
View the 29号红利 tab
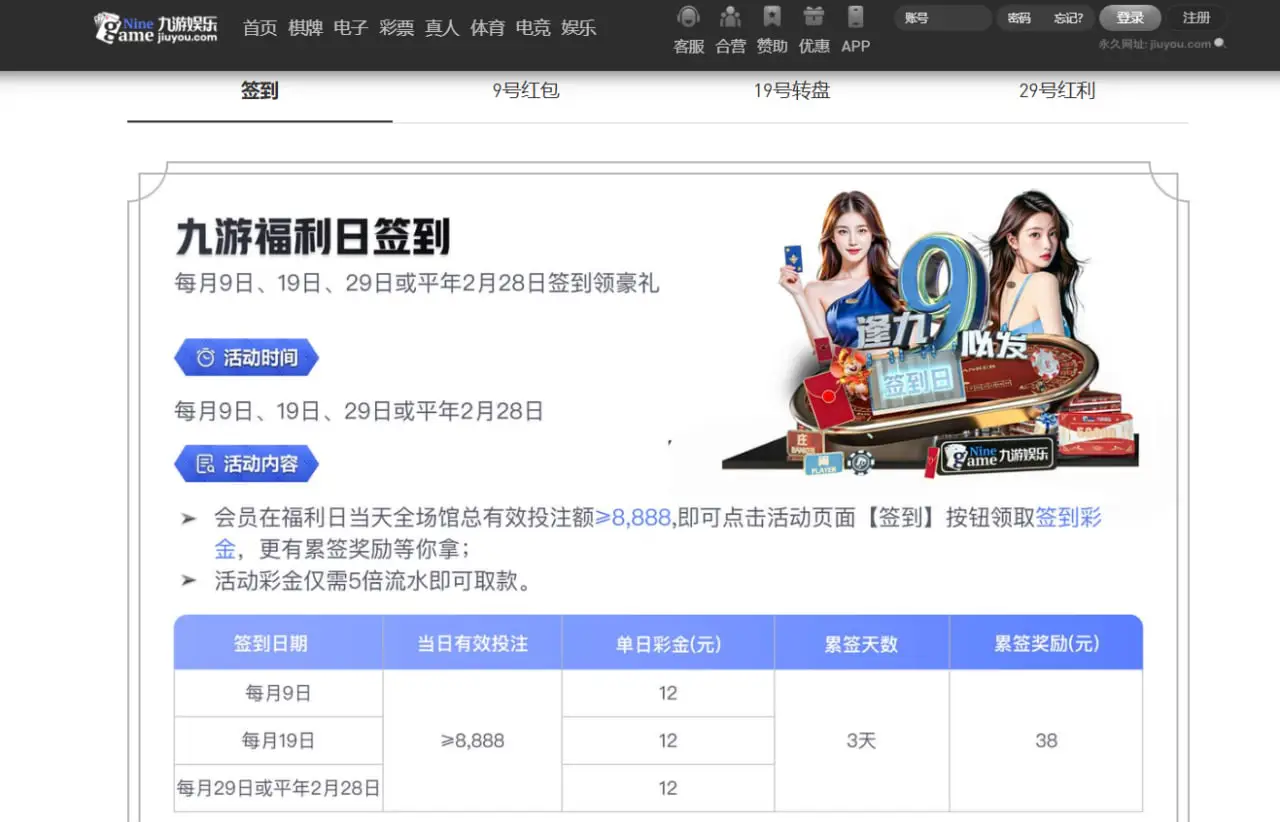[x=1057, y=90]
